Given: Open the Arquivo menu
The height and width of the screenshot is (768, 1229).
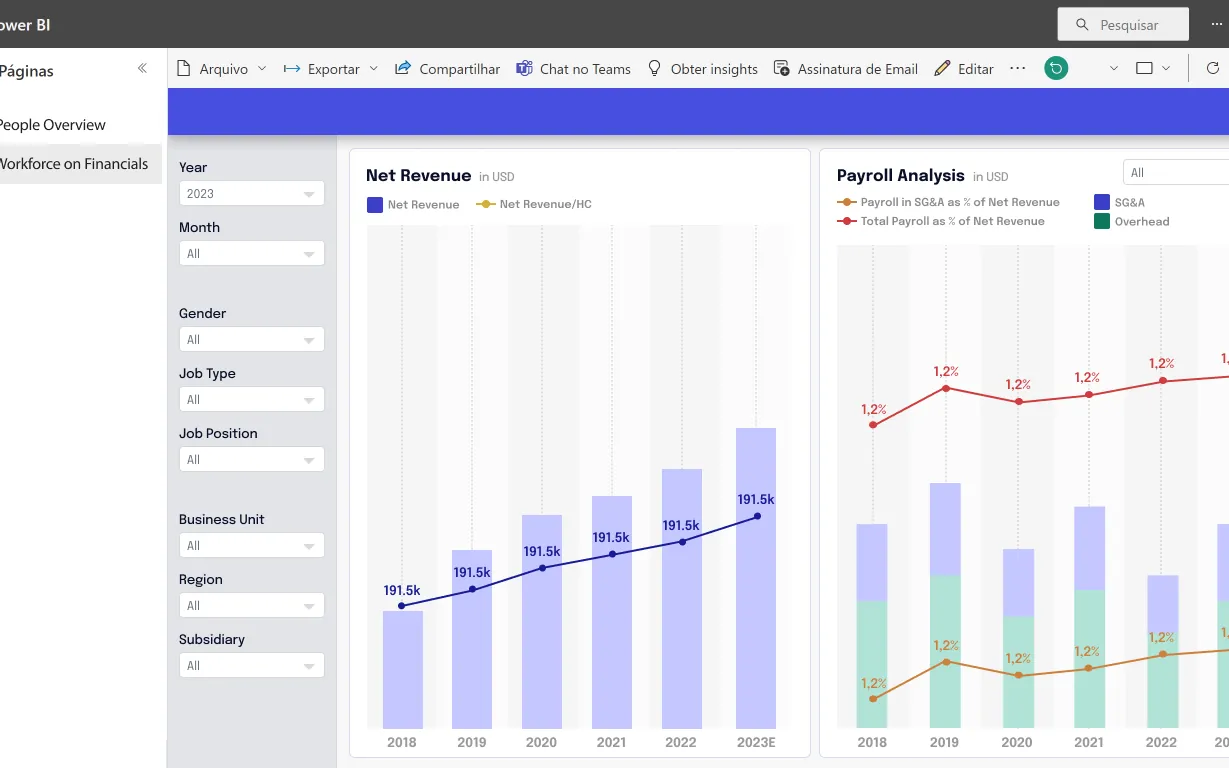Looking at the screenshot, I should point(221,69).
